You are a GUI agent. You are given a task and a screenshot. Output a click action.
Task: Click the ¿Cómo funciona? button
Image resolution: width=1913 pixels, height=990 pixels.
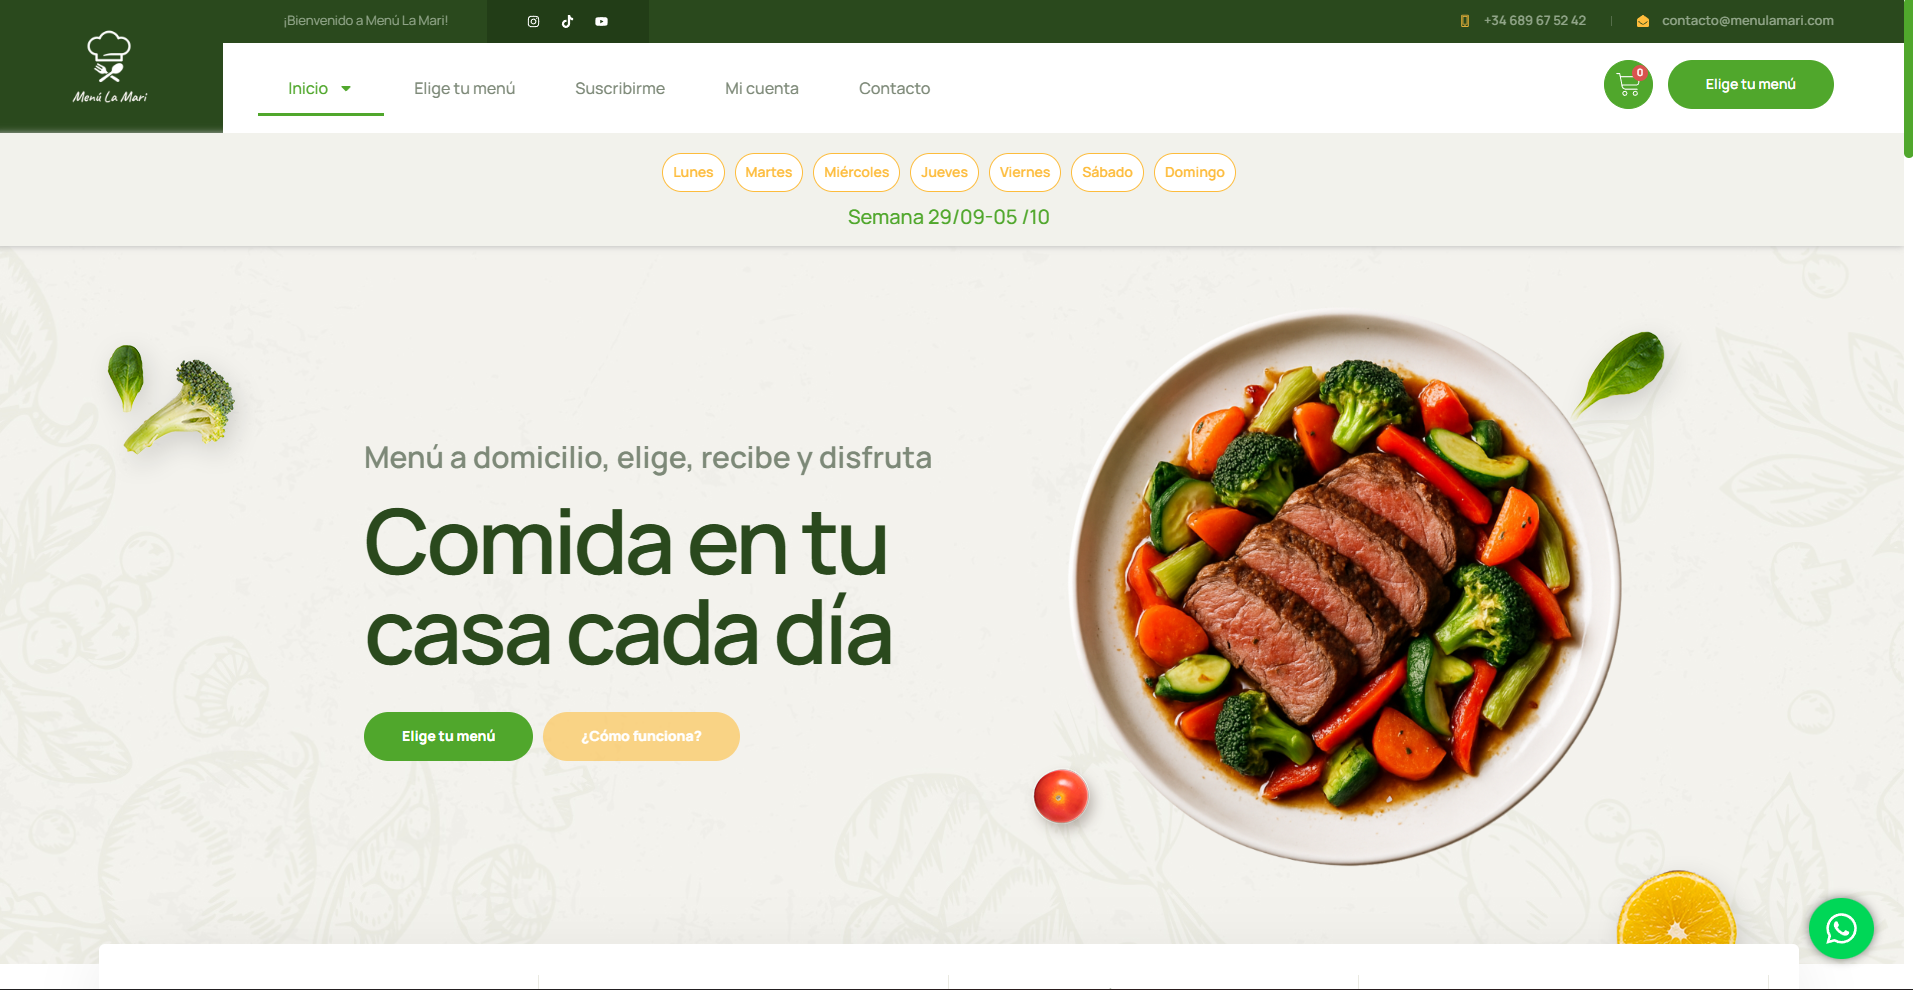click(x=641, y=736)
